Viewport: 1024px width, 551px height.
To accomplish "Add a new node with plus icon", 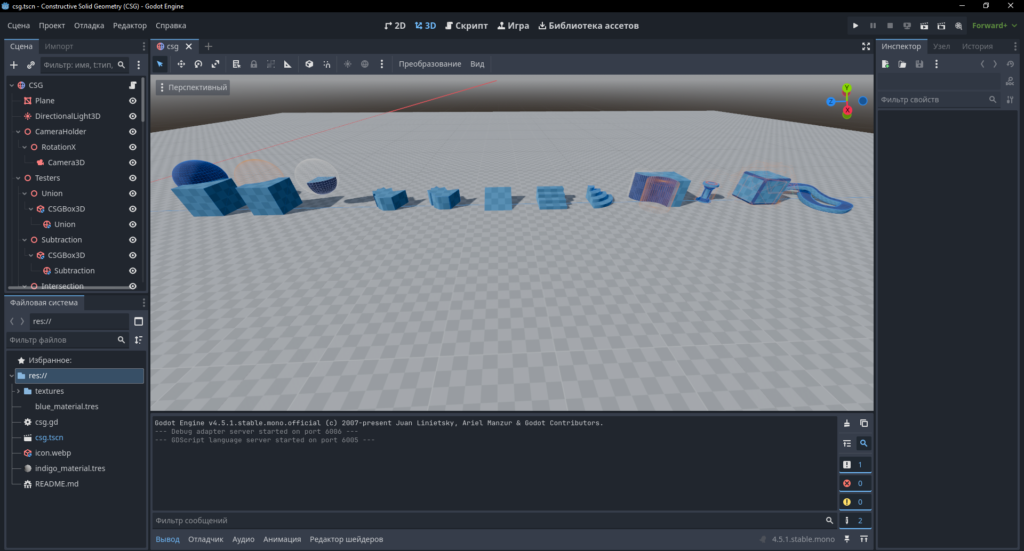I will [14, 65].
